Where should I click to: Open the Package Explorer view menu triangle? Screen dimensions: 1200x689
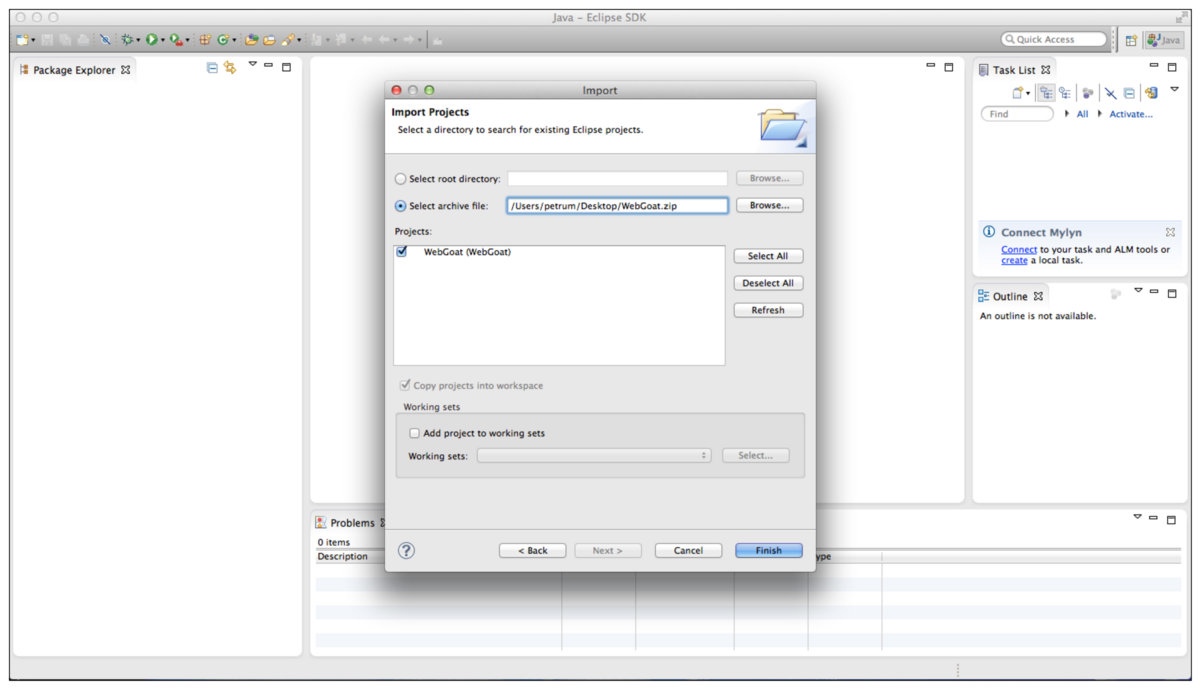pos(253,66)
